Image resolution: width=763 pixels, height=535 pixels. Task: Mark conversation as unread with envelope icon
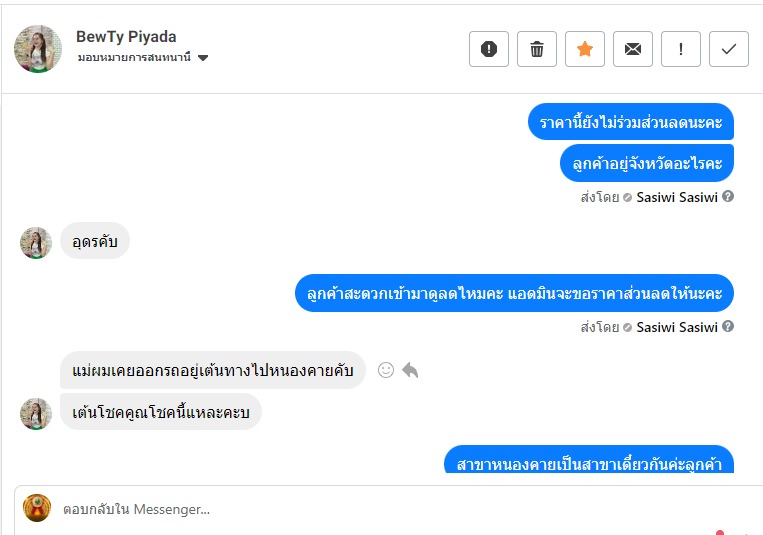click(633, 49)
